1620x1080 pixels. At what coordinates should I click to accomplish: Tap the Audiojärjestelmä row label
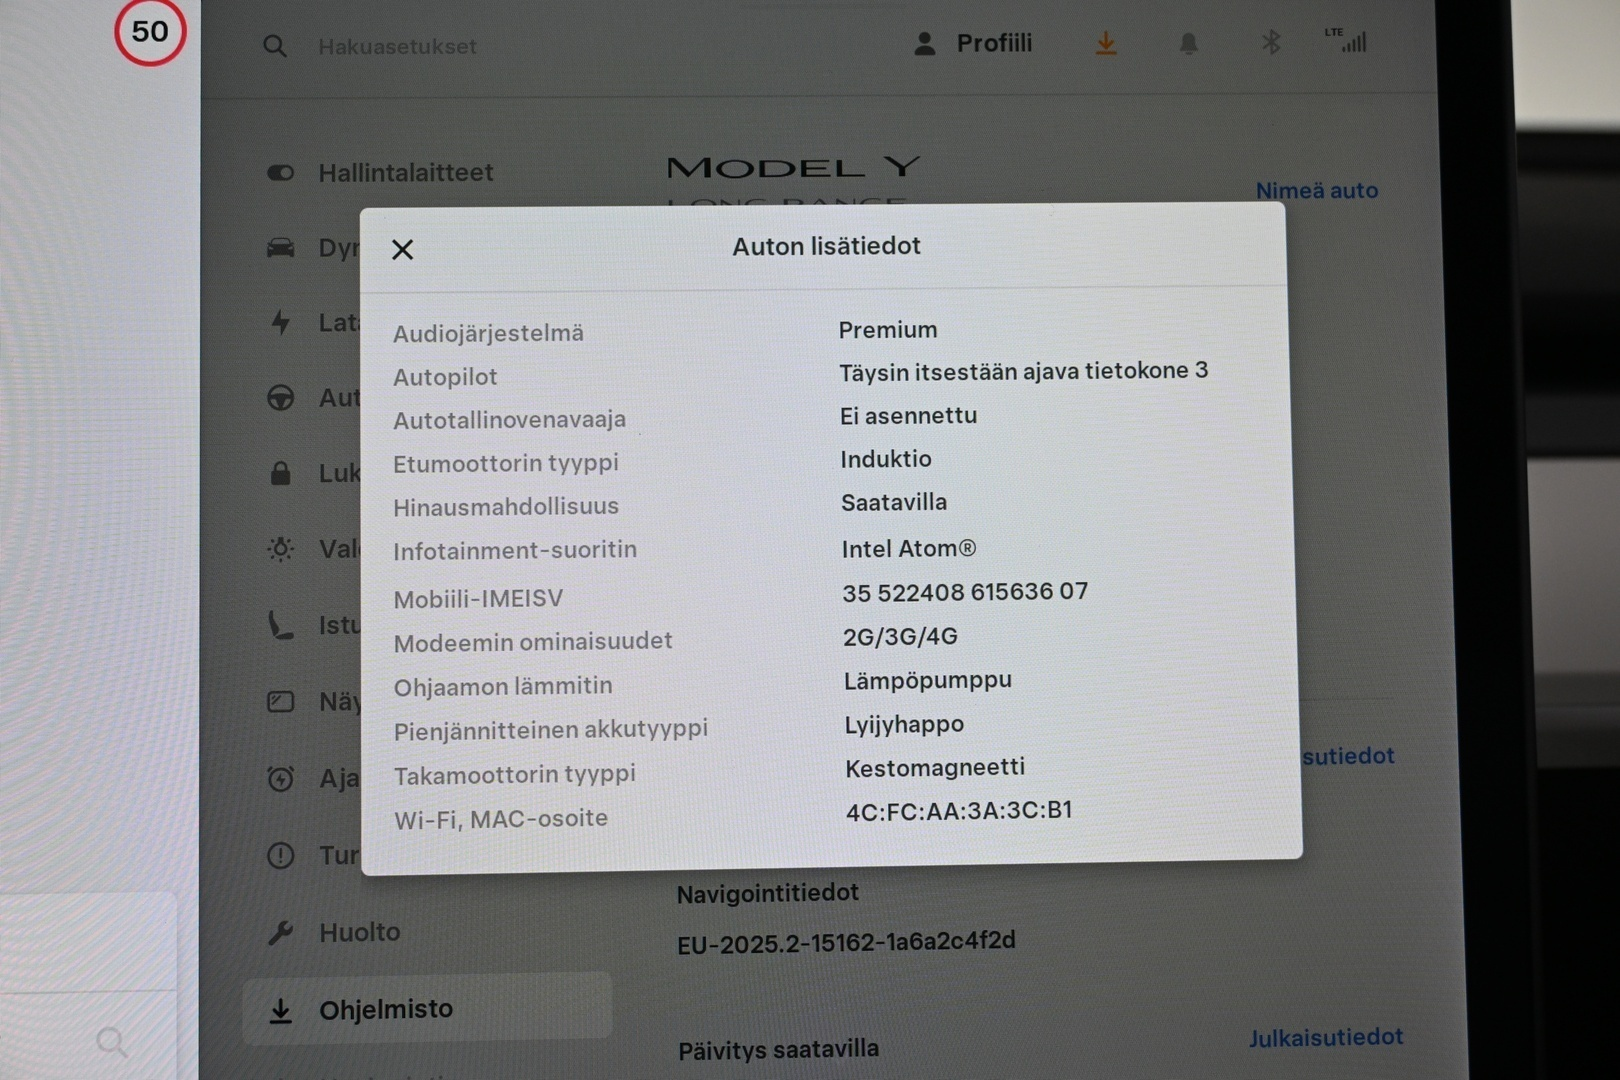[488, 333]
